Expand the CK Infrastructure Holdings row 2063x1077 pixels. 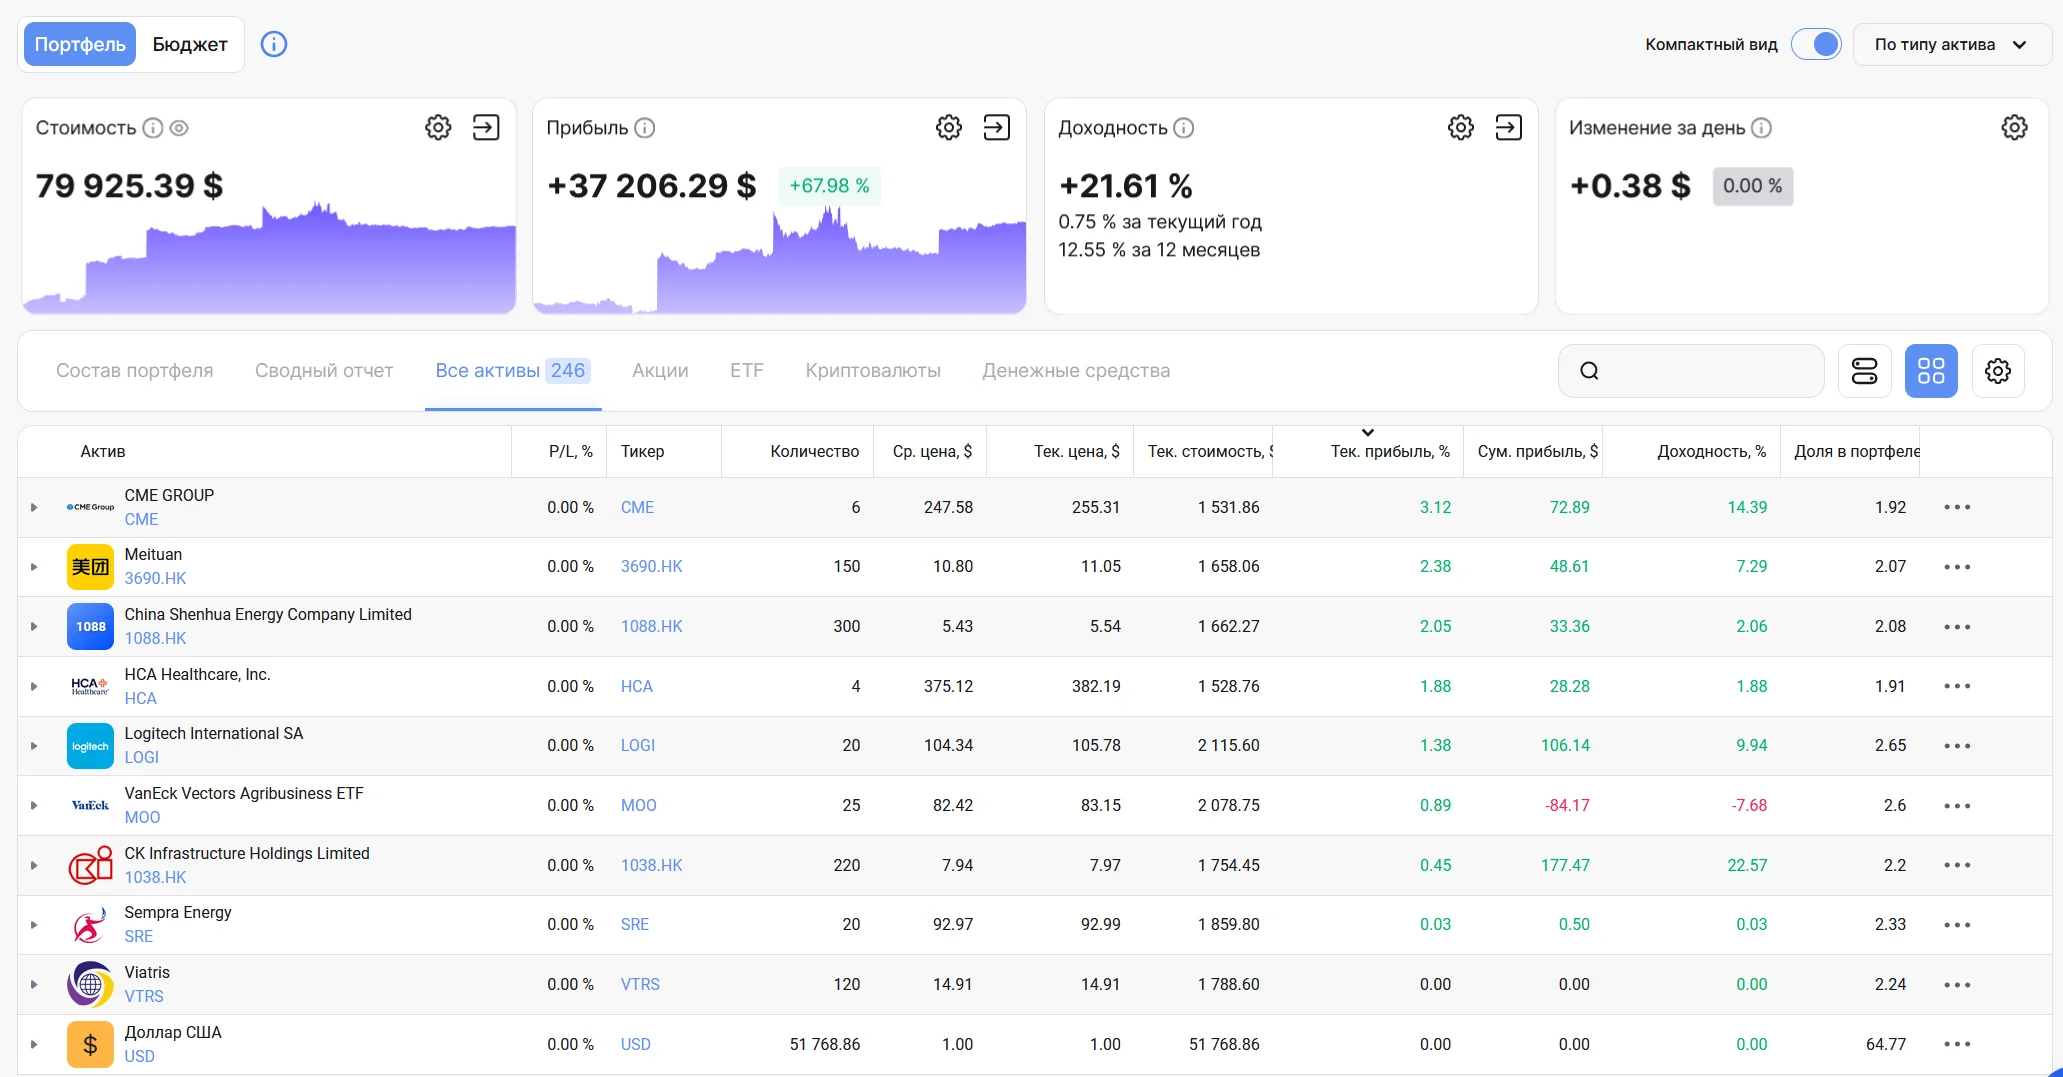tap(34, 865)
